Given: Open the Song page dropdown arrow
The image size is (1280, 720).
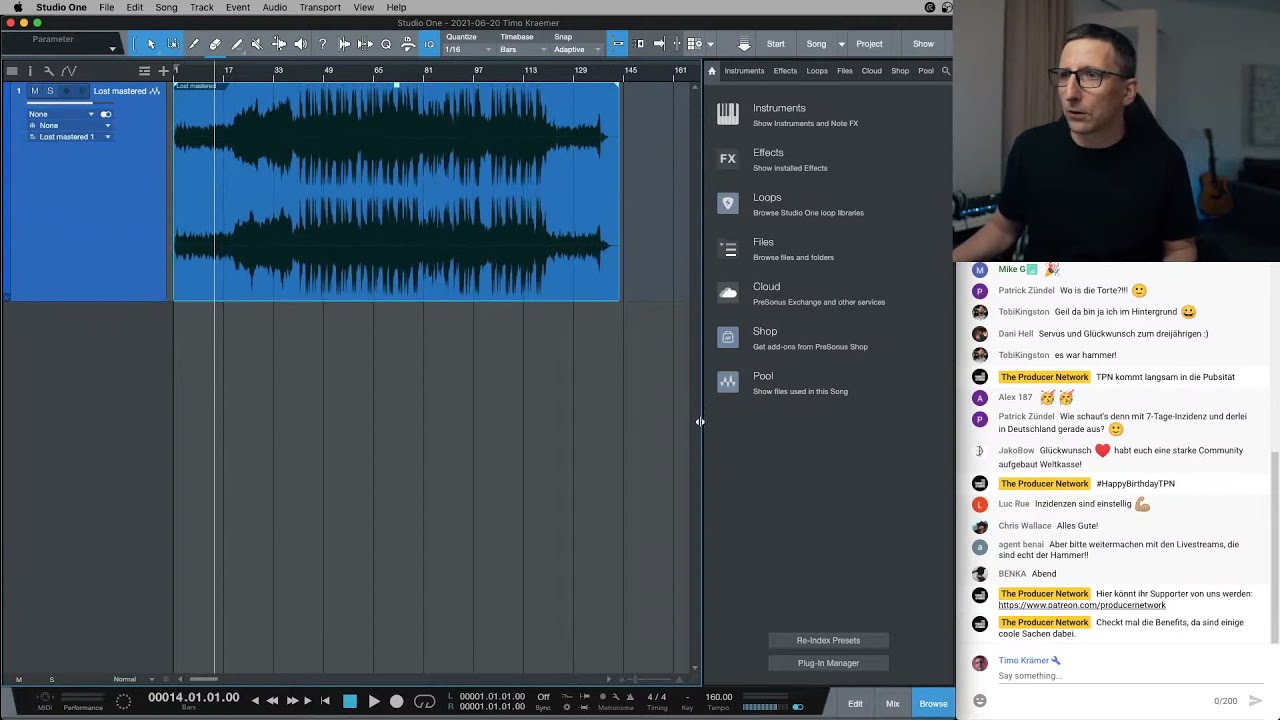Looking at the screenshot, I should pyautogui.click(x=841, y=44).
